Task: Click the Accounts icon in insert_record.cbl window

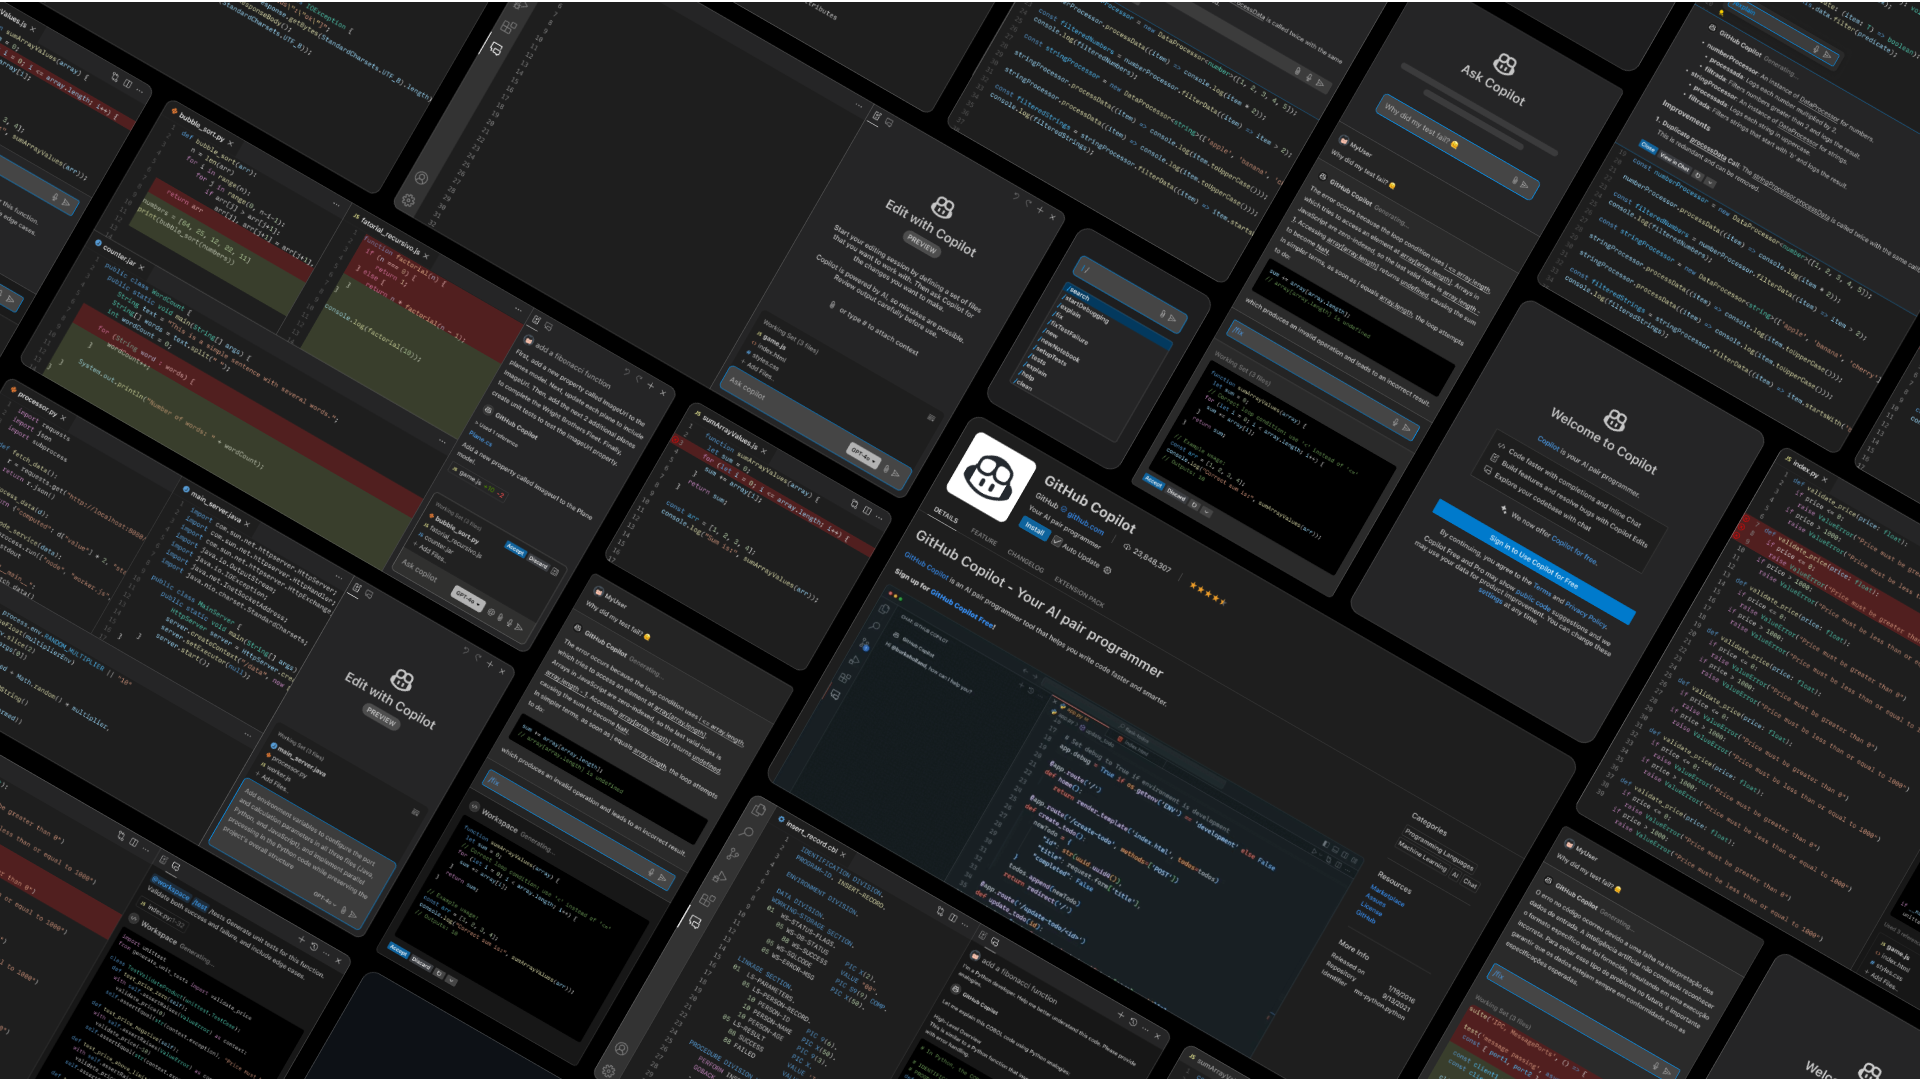Action: (x=621, y=1048)
